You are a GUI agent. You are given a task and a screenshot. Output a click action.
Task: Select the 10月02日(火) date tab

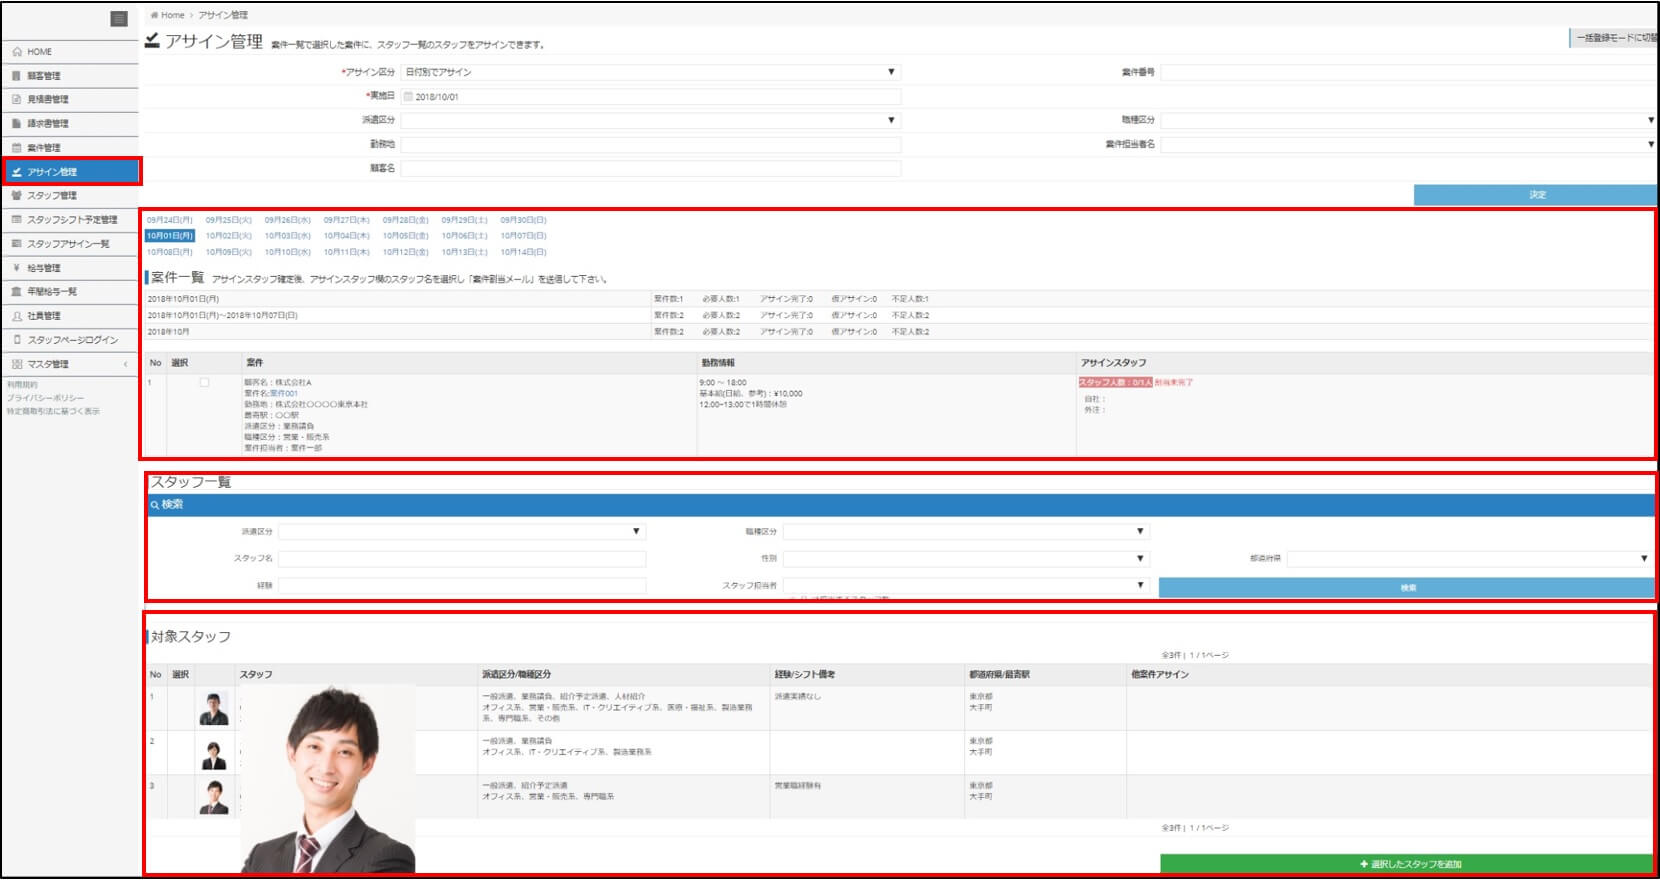click(228, 236)
